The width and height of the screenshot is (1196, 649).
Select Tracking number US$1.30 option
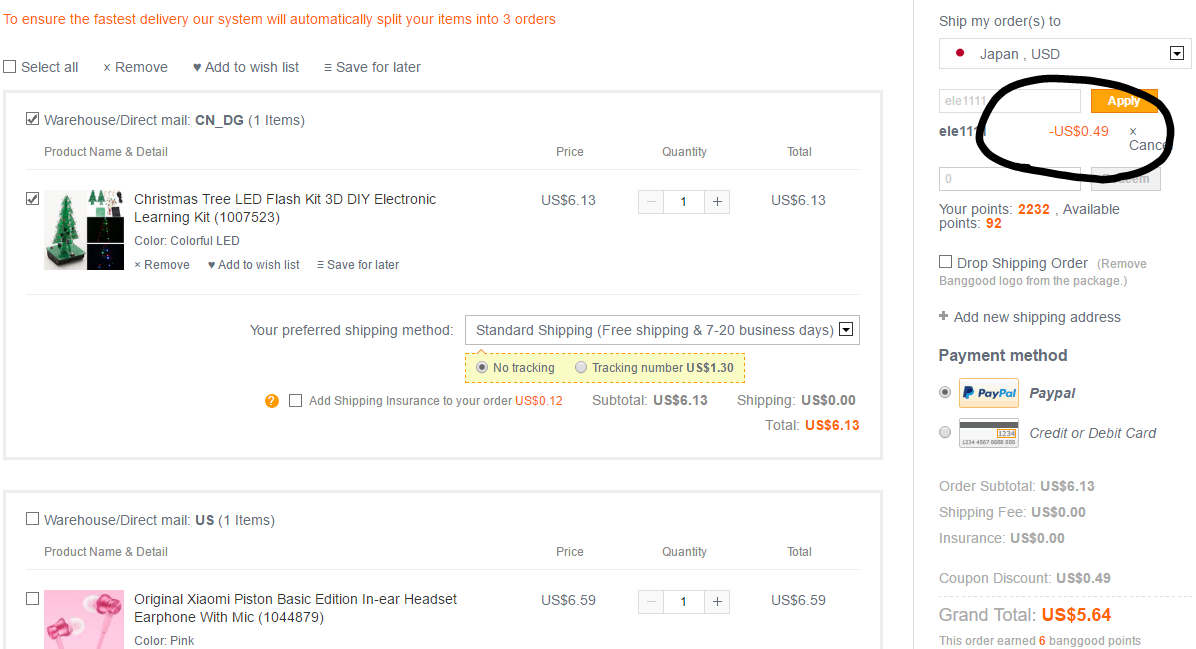tap(581, 368)
